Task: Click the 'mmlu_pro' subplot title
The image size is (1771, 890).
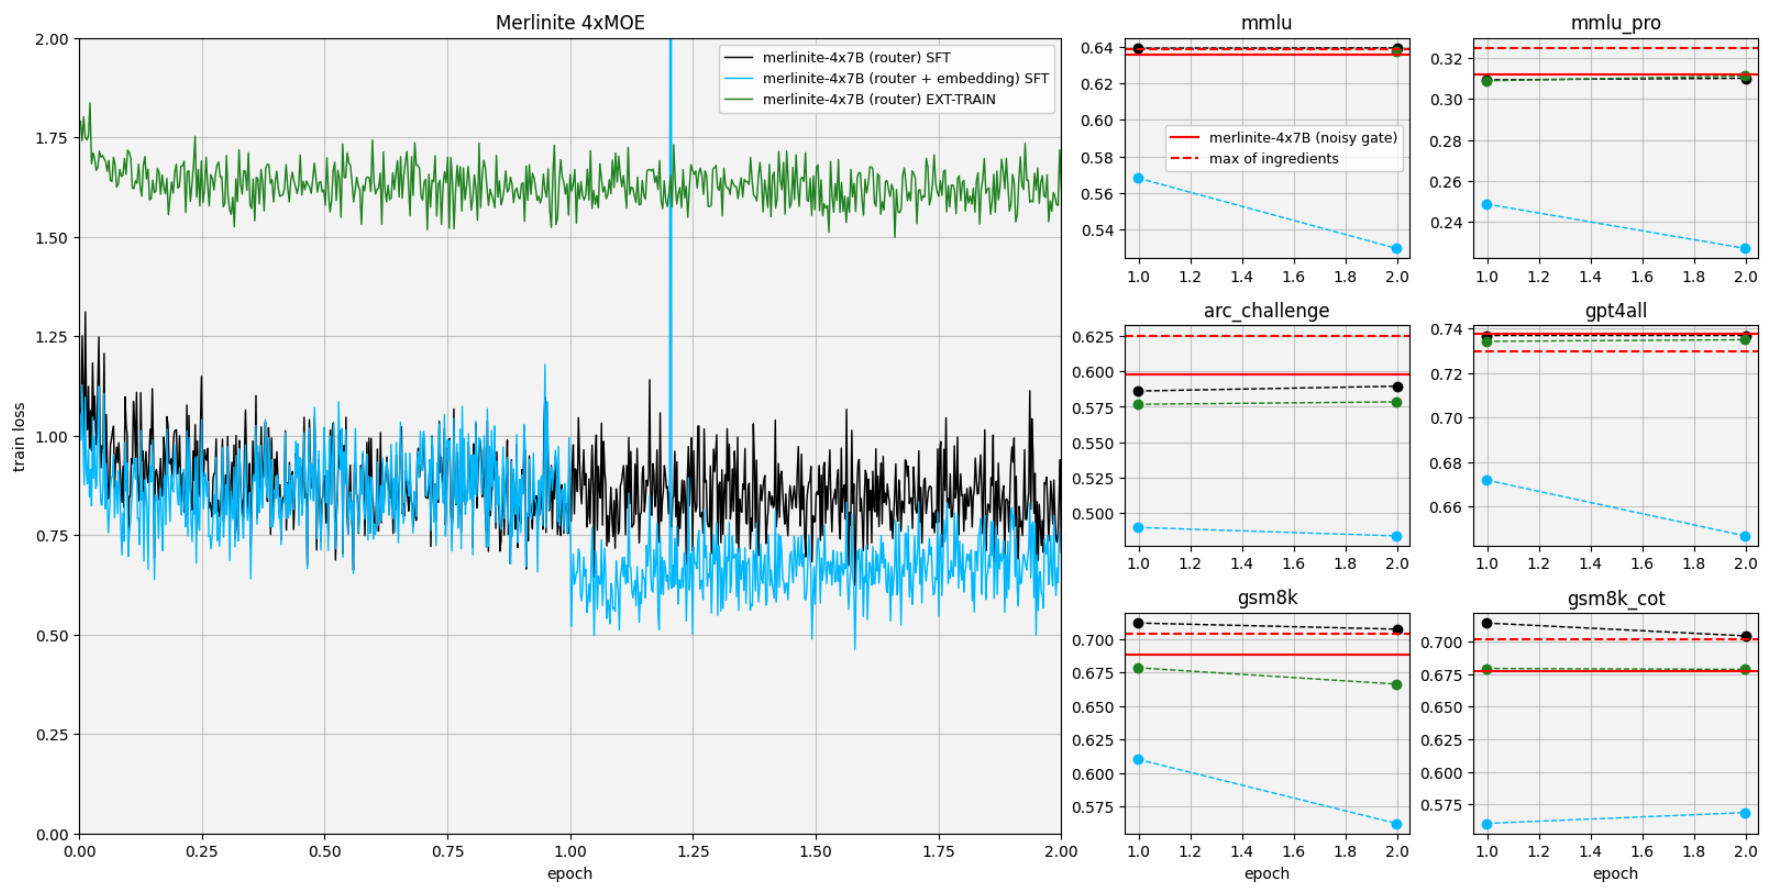Action: point(1615,22)
